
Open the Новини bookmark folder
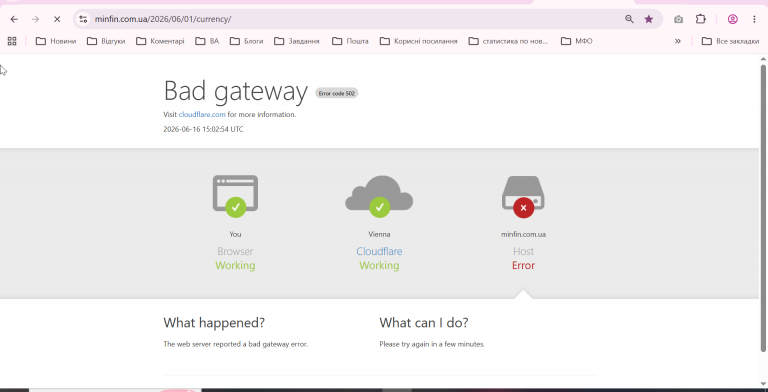pos(56,41)
